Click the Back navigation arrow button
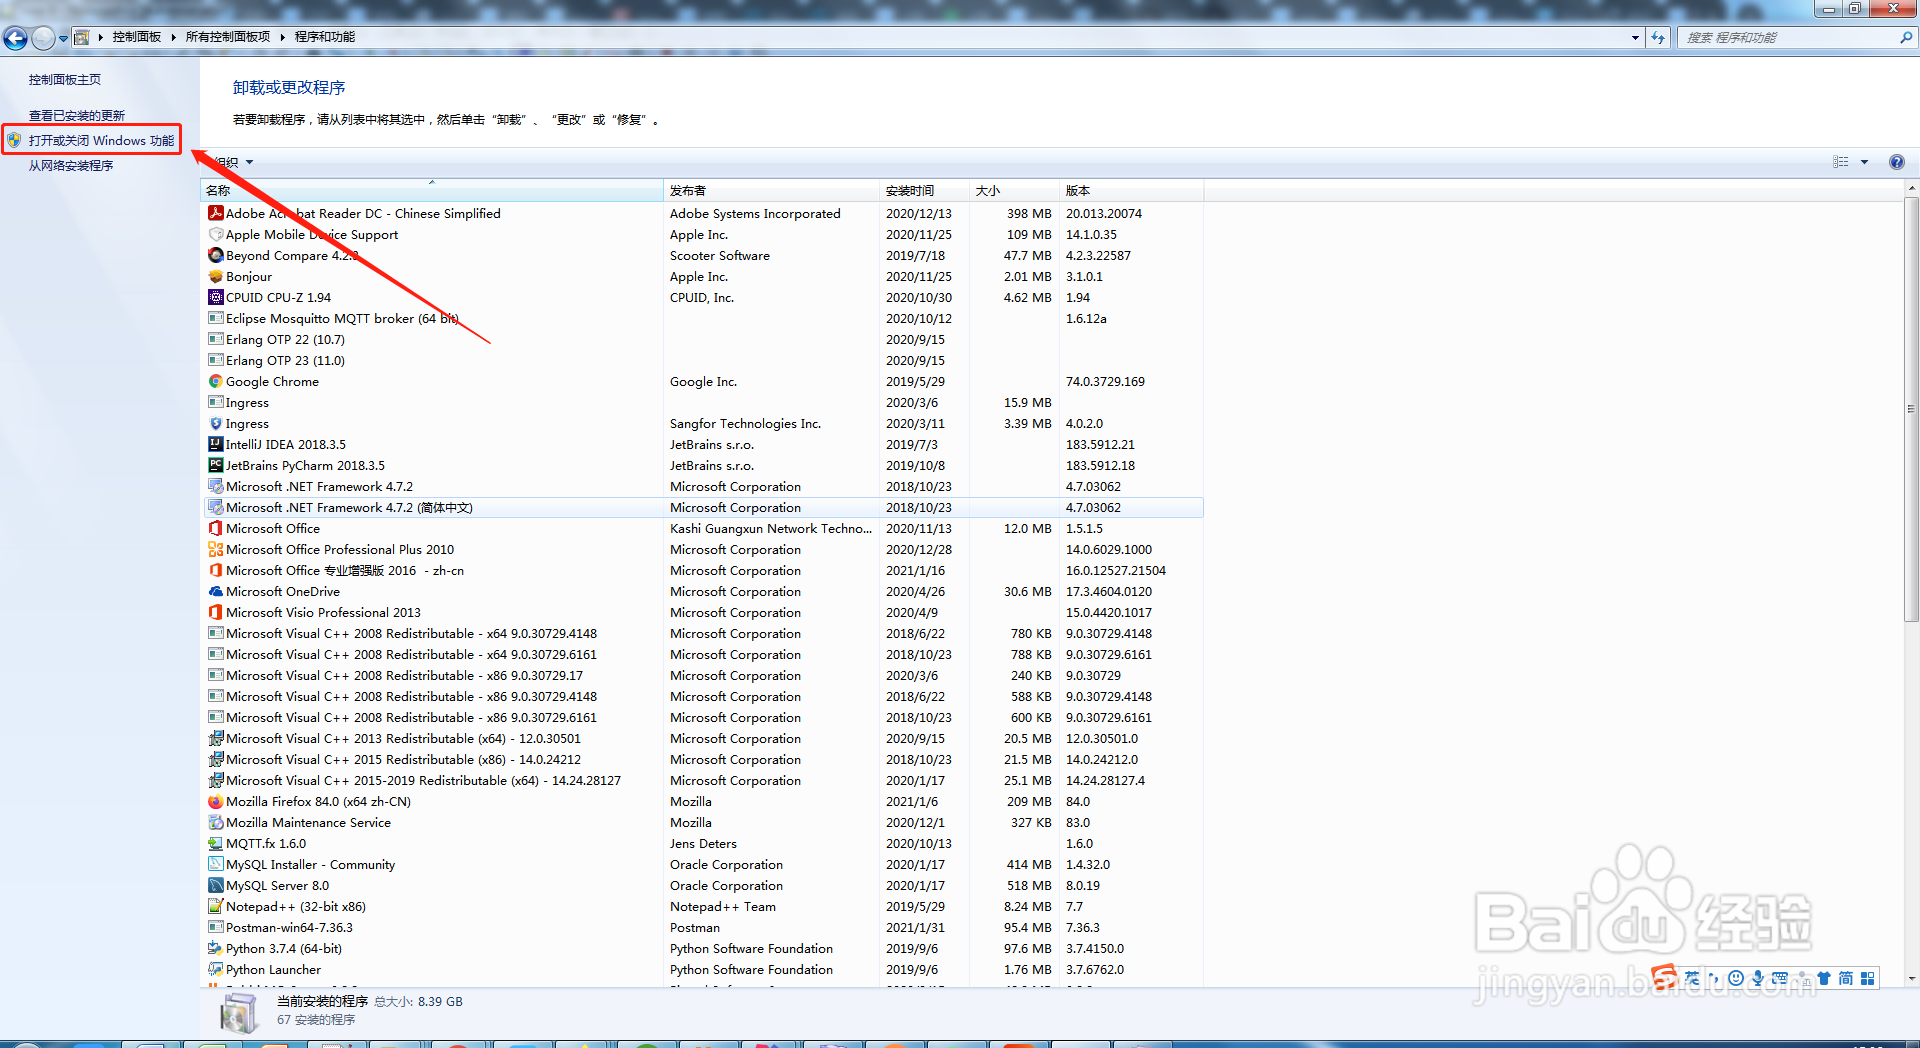 click(x=15, y=38)
